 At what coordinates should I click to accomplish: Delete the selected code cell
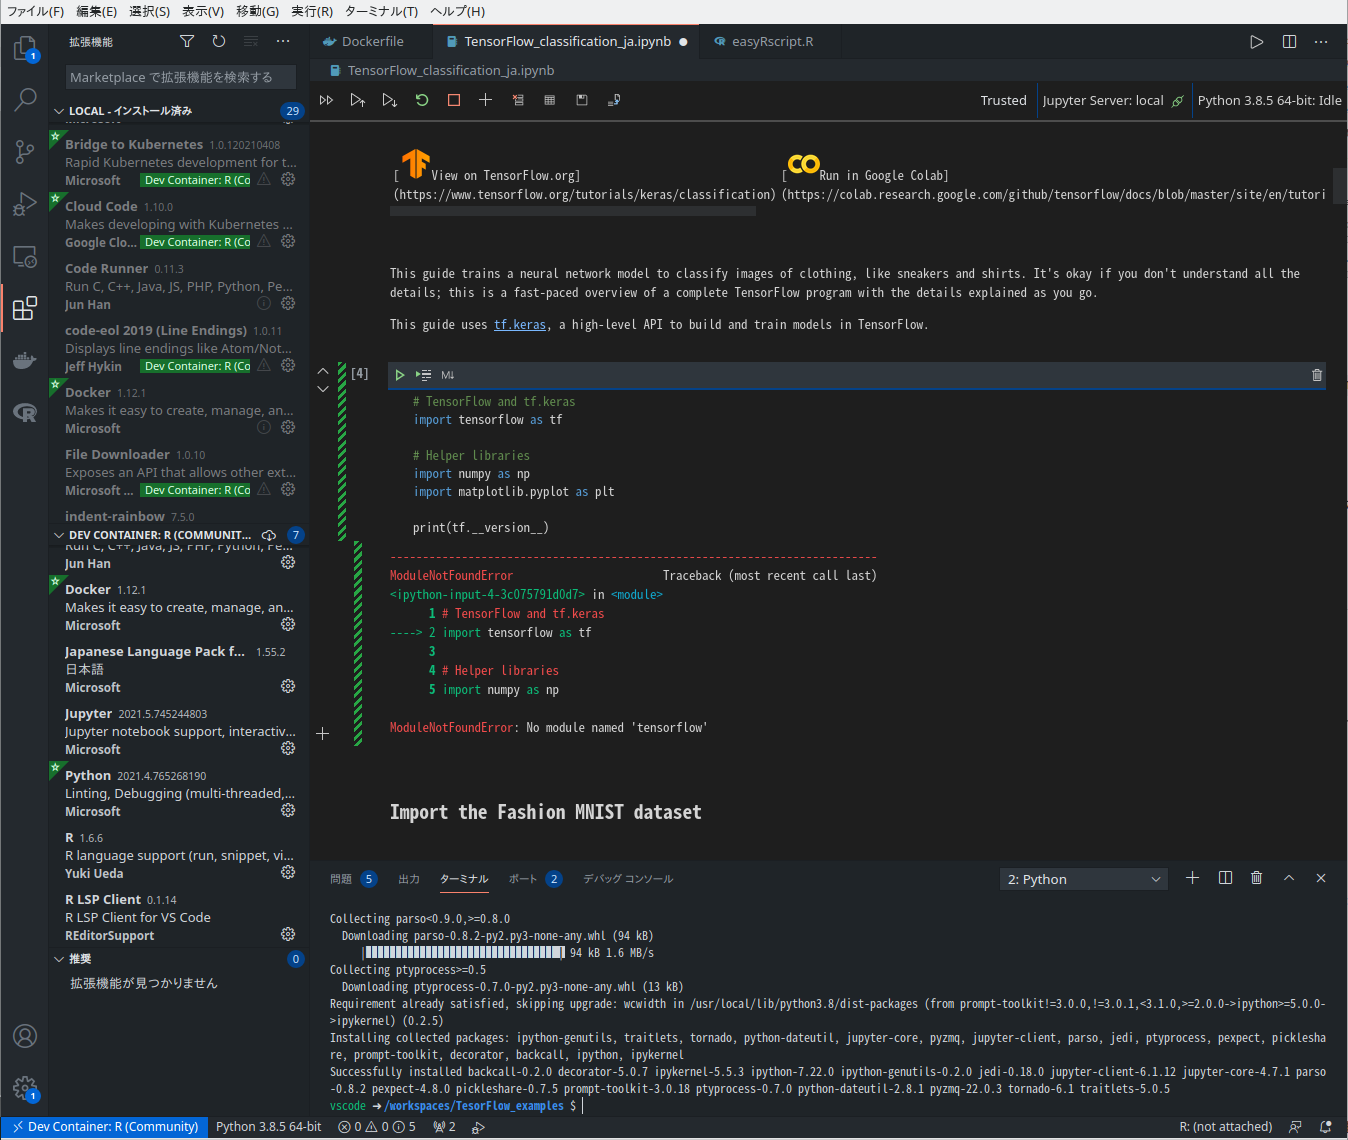click(x=1317, y=374)
